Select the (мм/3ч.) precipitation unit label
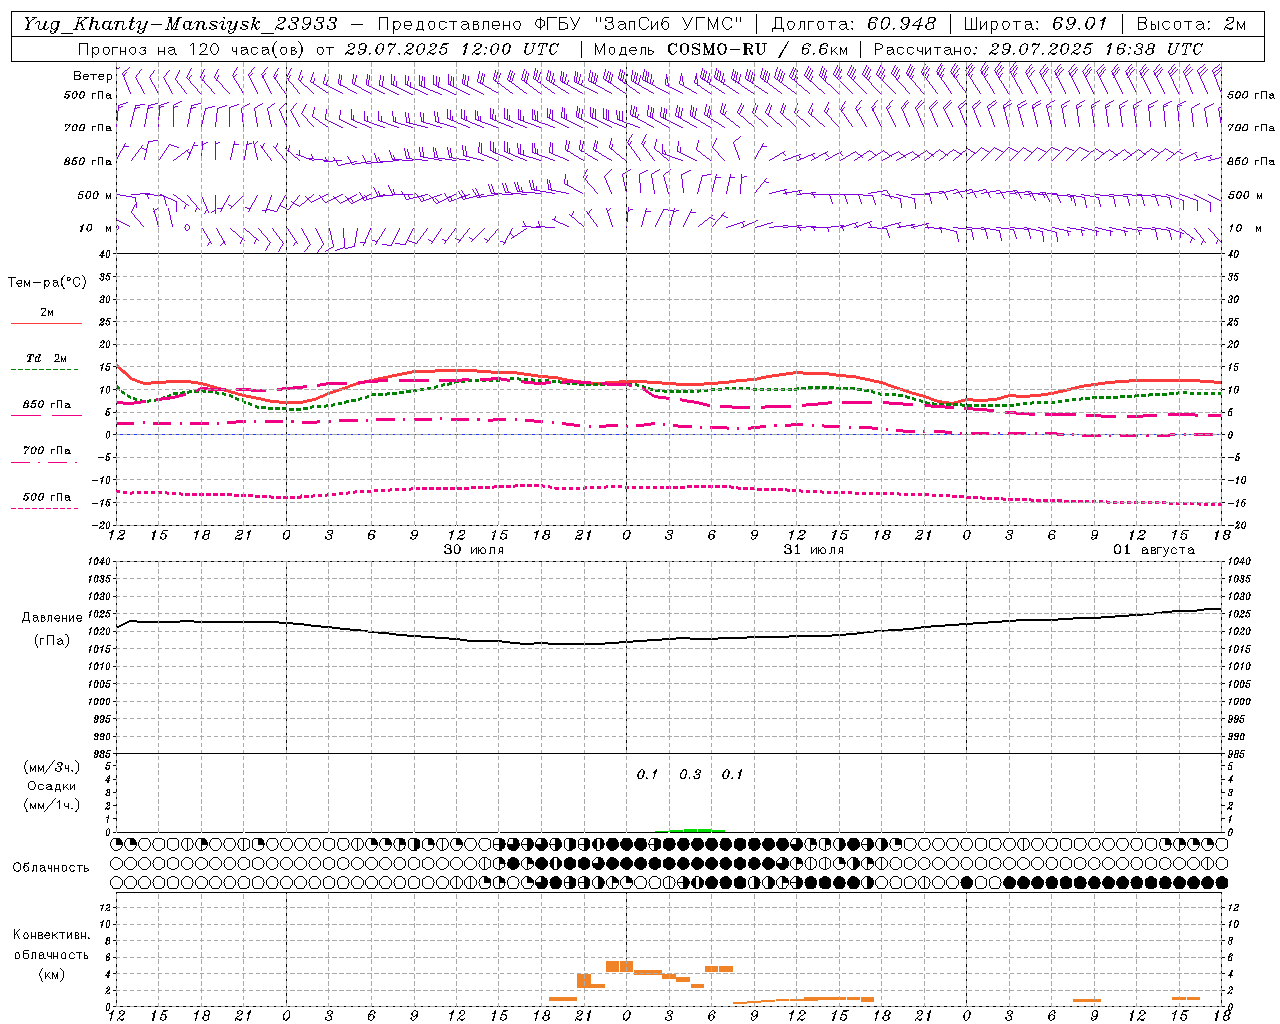 [x=52, y=767]
